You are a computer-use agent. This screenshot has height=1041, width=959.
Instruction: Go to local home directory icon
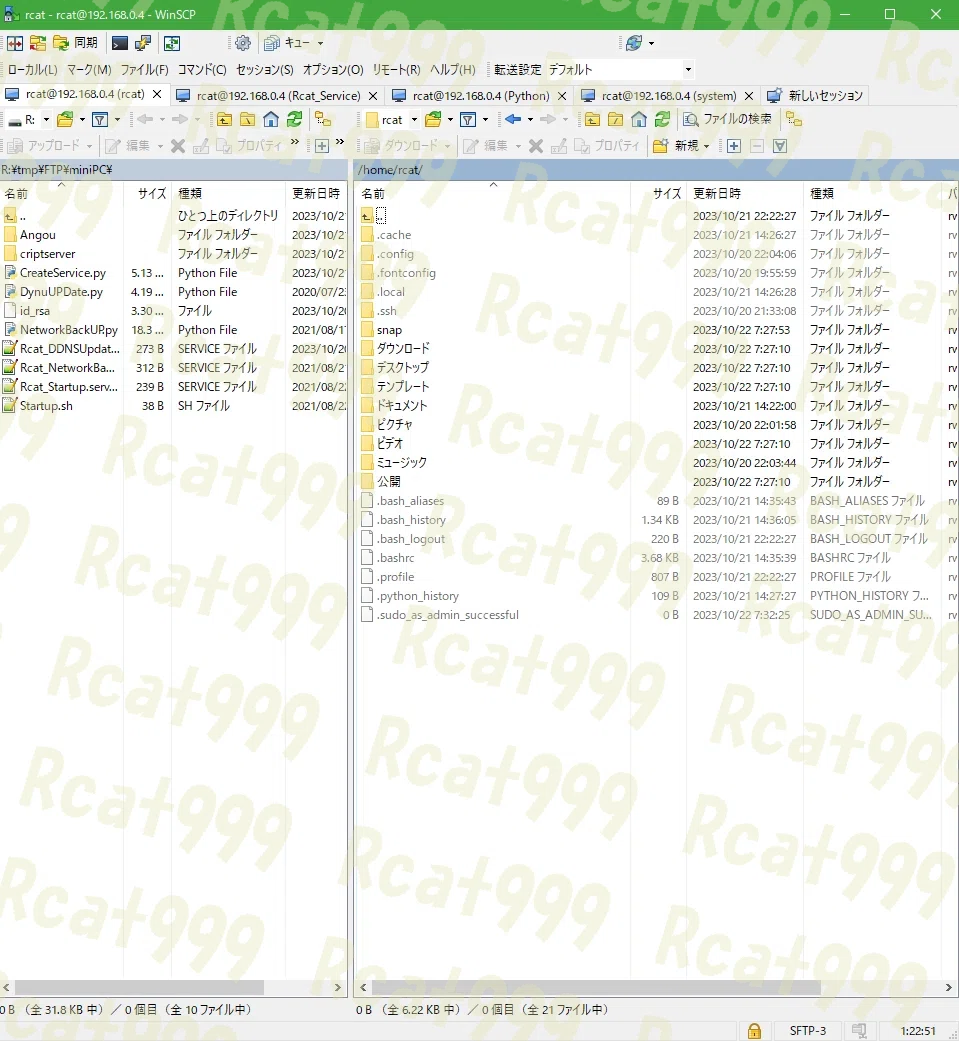[x=271, y=120]
